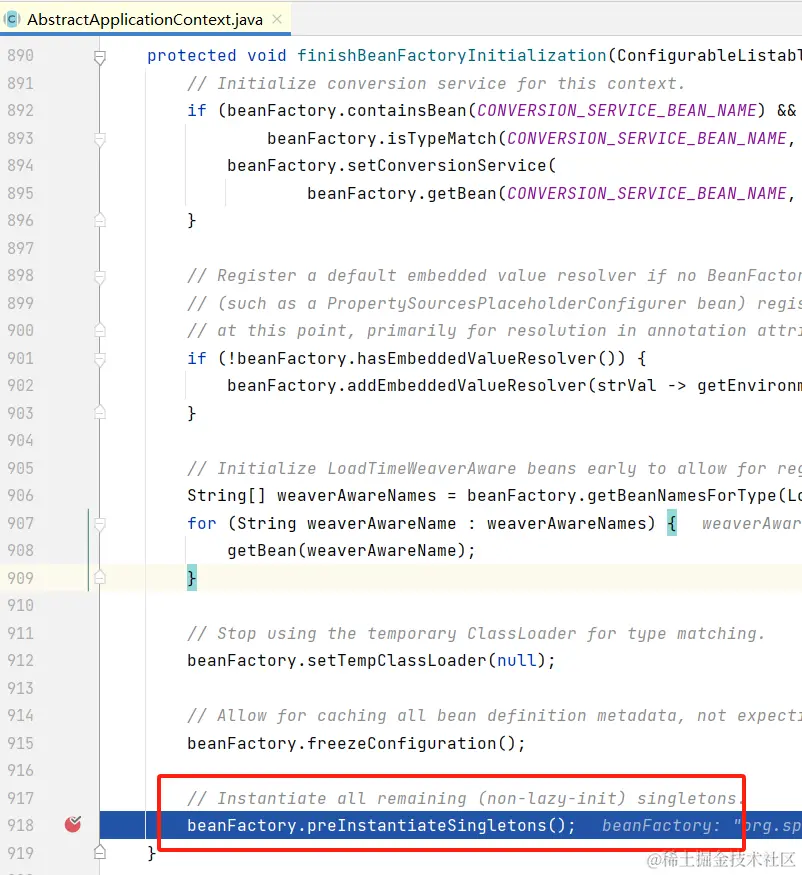Click the fold-end marker next to line 919
The image size is (802, 875).
99,852
